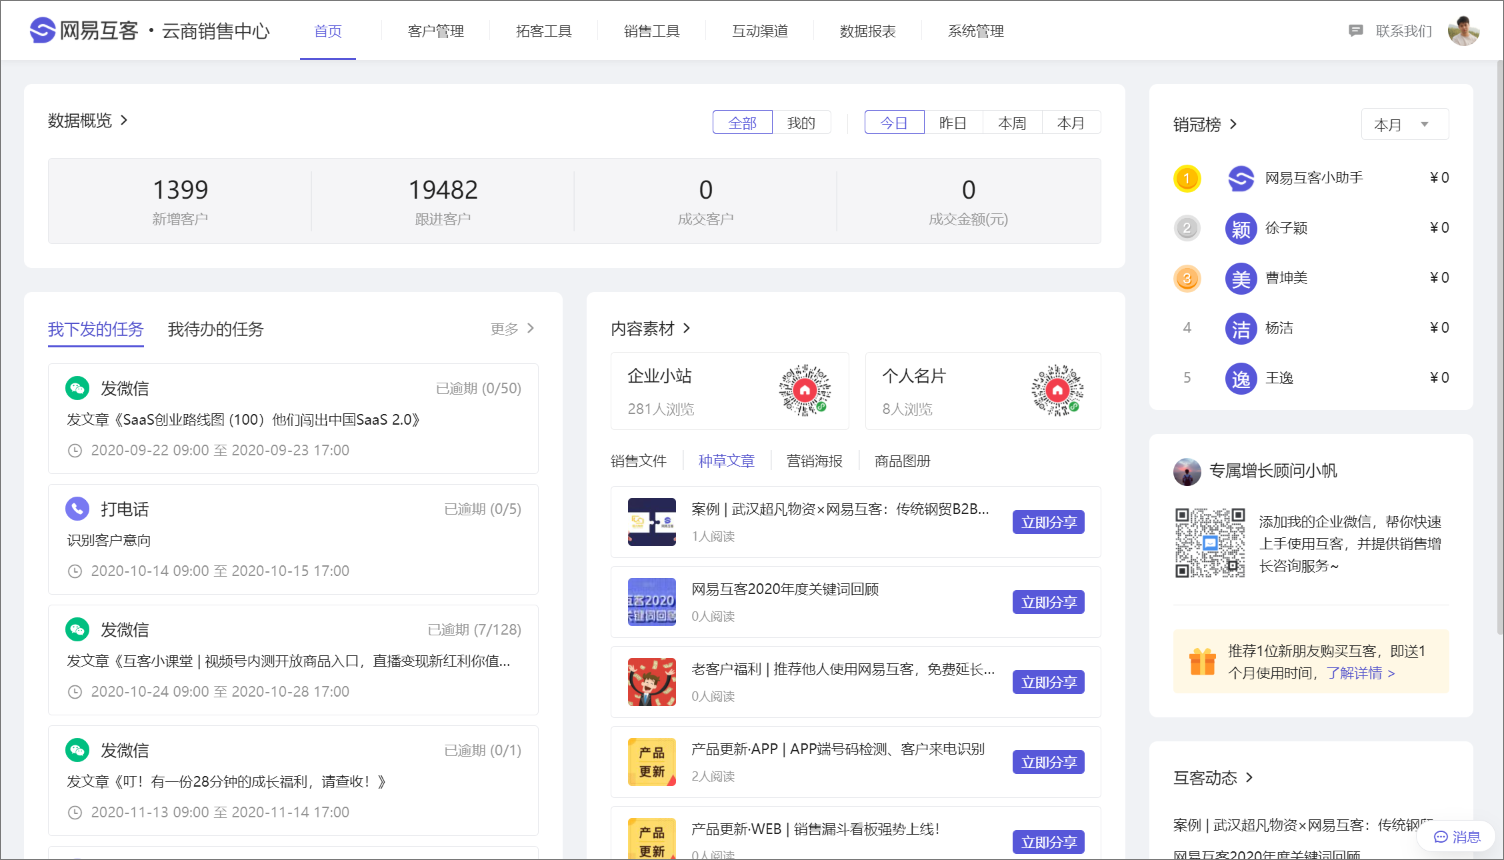The height and width of the screenshot is (860, 1504).
Task: Switch to 商品图册 tab
Action: click(x=903, y=461)
